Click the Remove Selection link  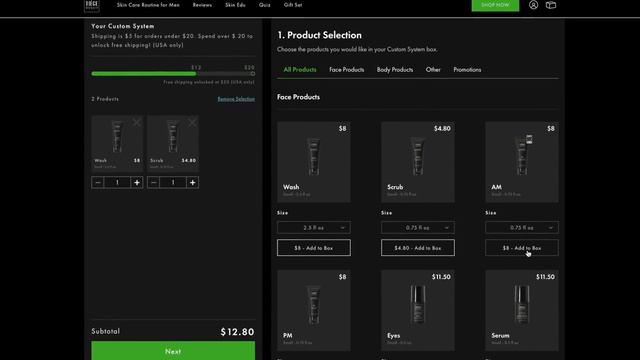pos(236,99)
